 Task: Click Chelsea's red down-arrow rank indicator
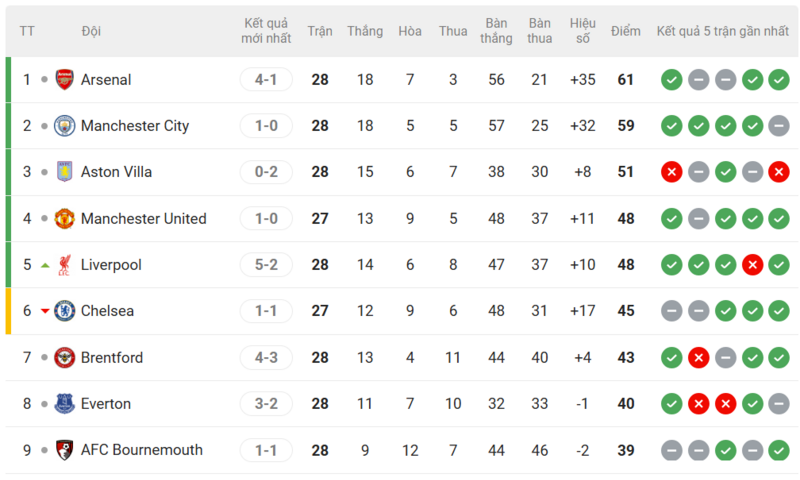click(44, 312)
